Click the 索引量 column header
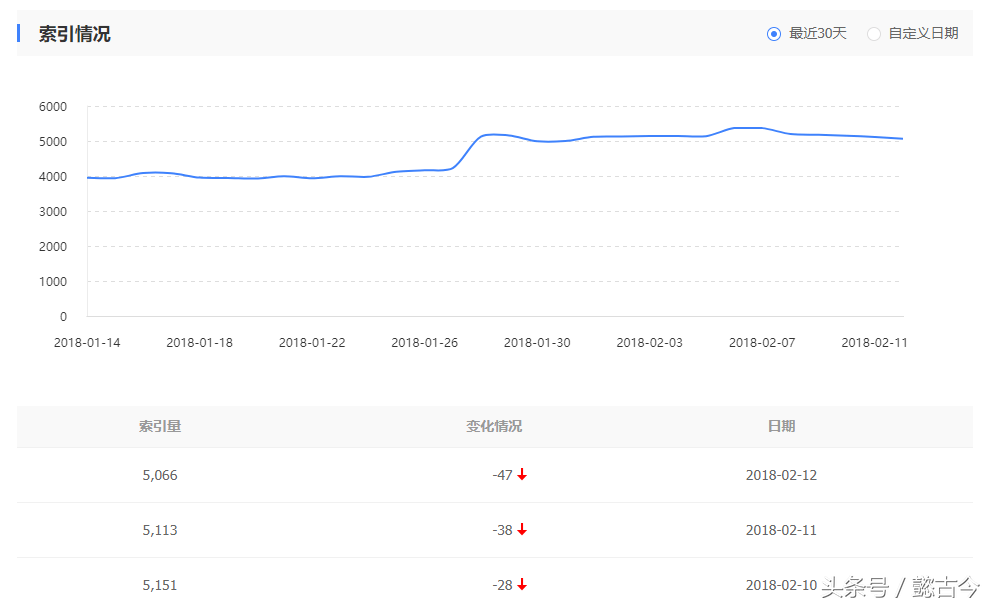The width and height of the screenshot is (994, 607). coord(160,426)
